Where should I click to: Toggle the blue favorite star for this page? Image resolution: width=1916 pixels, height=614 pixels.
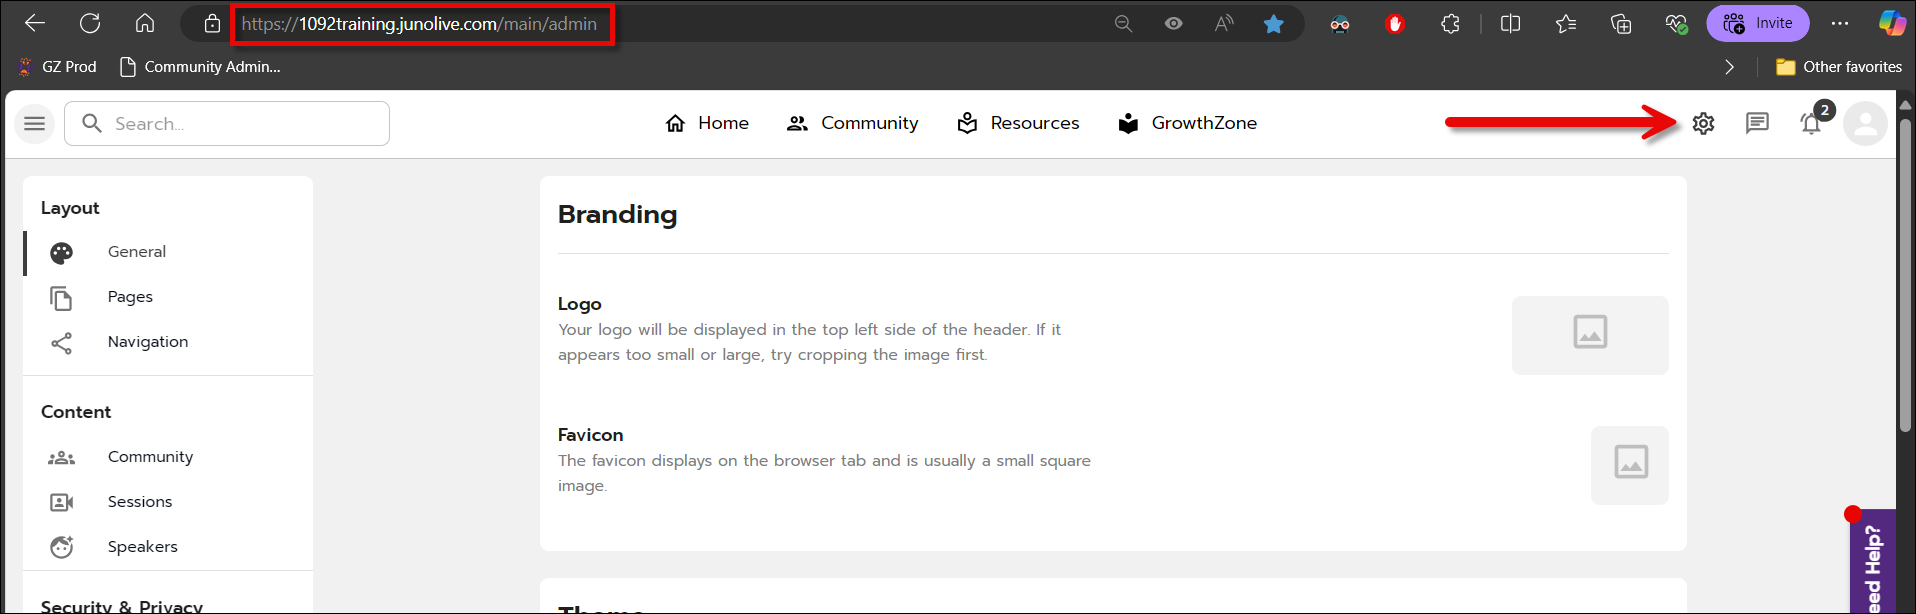(x=1273, y=23)
